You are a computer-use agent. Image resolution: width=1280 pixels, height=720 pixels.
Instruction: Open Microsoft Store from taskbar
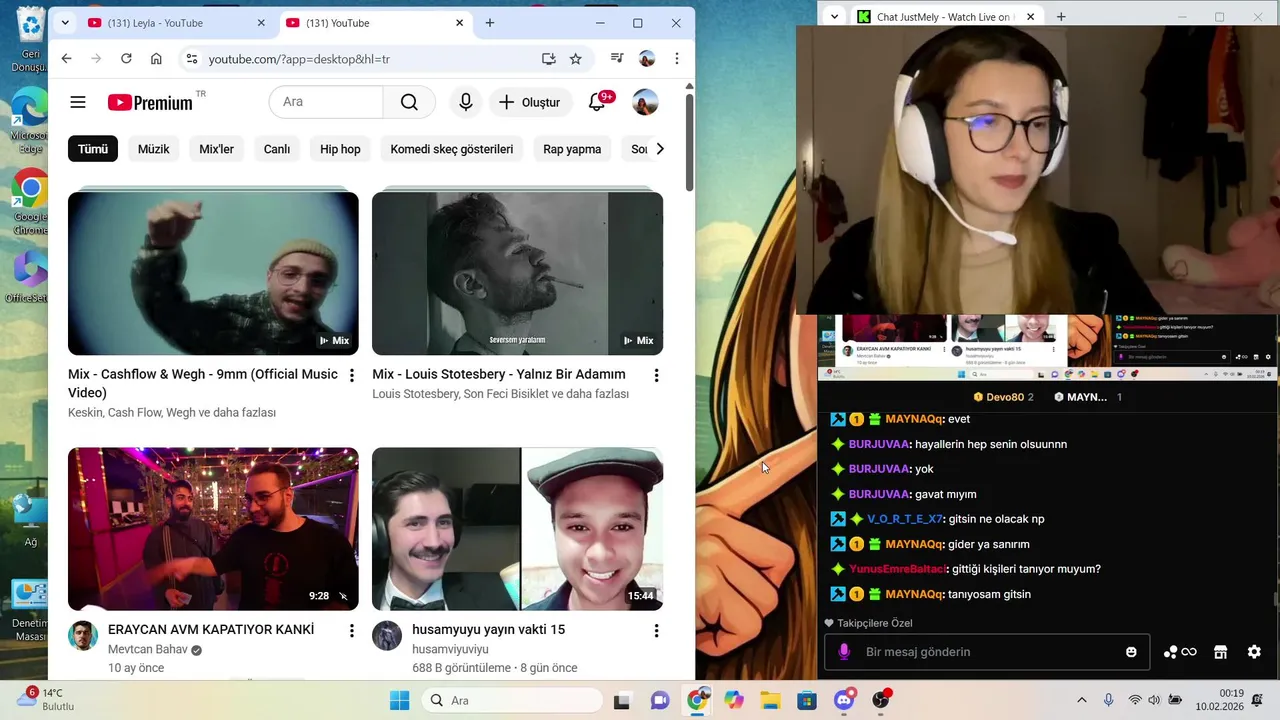[807, 700]
